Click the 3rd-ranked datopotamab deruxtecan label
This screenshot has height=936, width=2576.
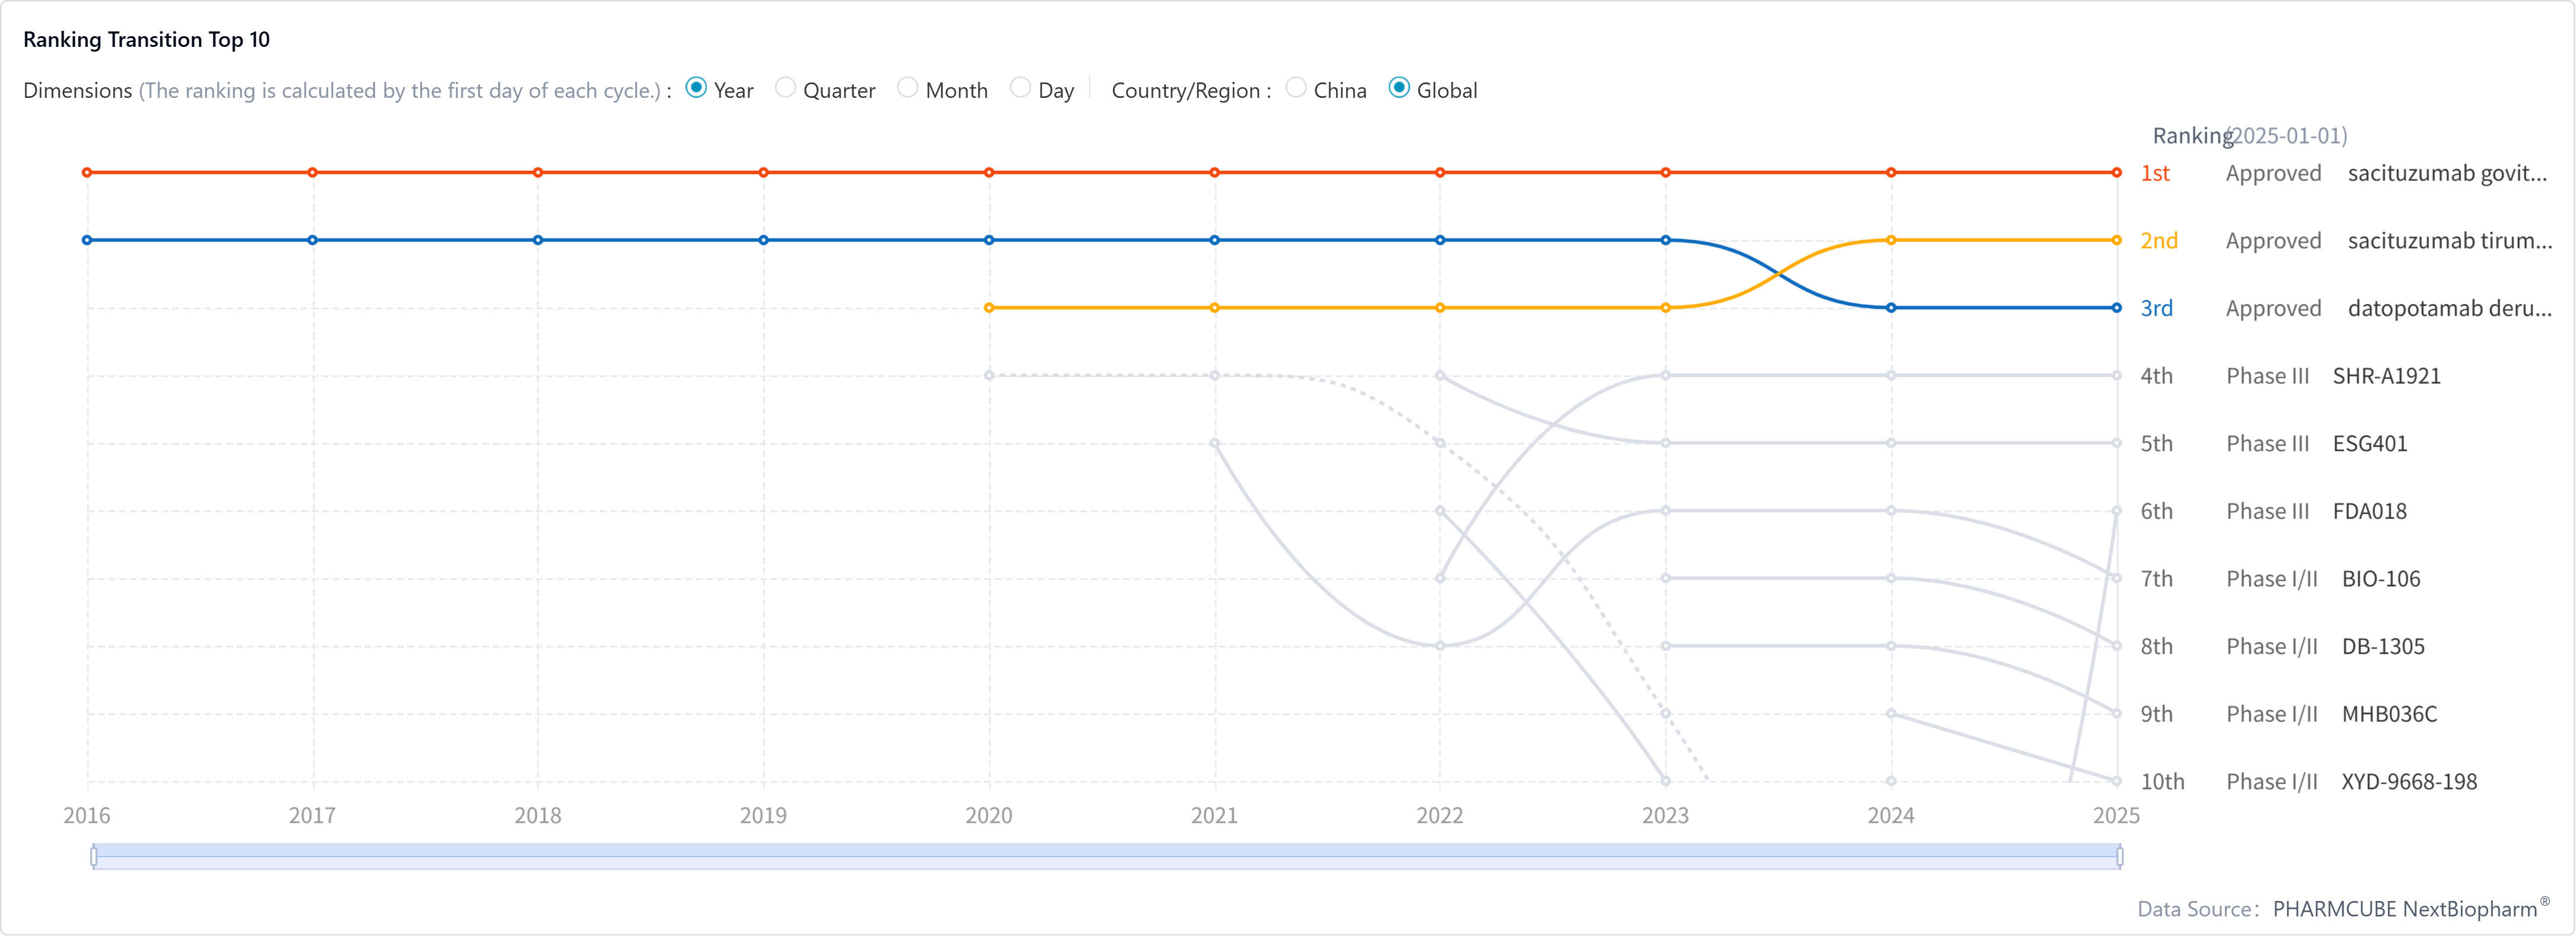click(x=2449, y=308)
